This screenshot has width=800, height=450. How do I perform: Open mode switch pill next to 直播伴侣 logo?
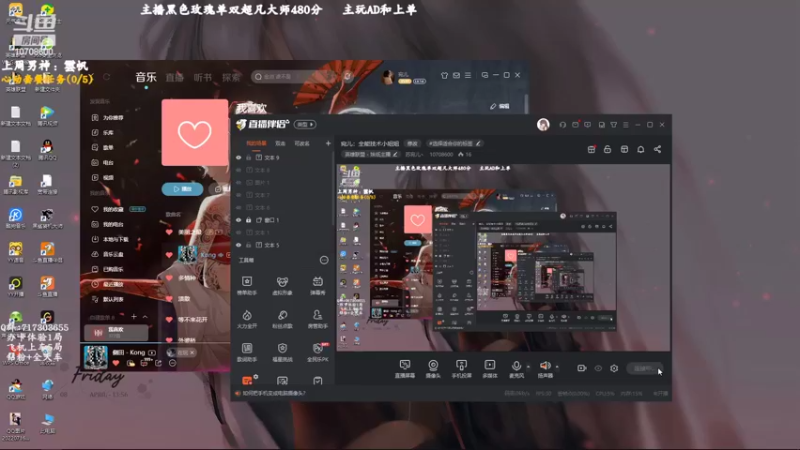click(x=305, y=124)
